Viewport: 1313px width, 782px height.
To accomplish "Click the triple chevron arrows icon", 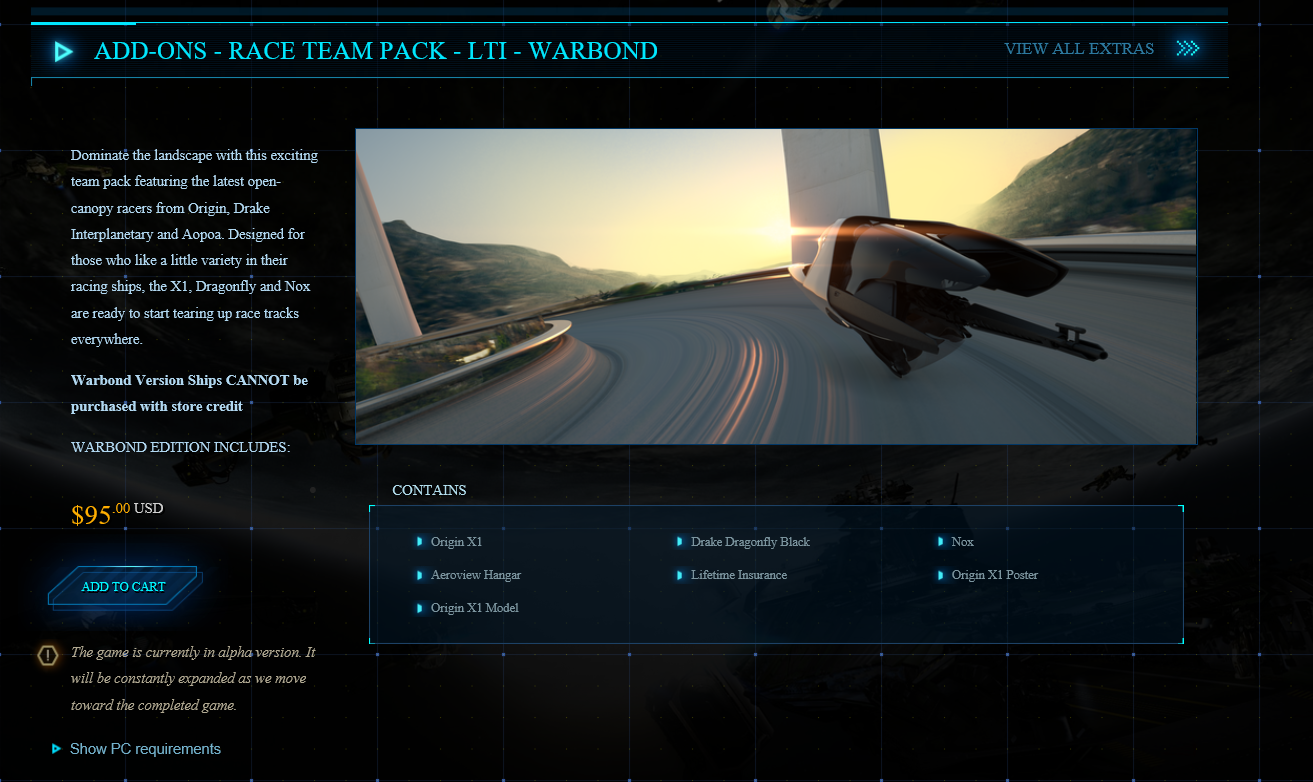I will point(1187,49).
